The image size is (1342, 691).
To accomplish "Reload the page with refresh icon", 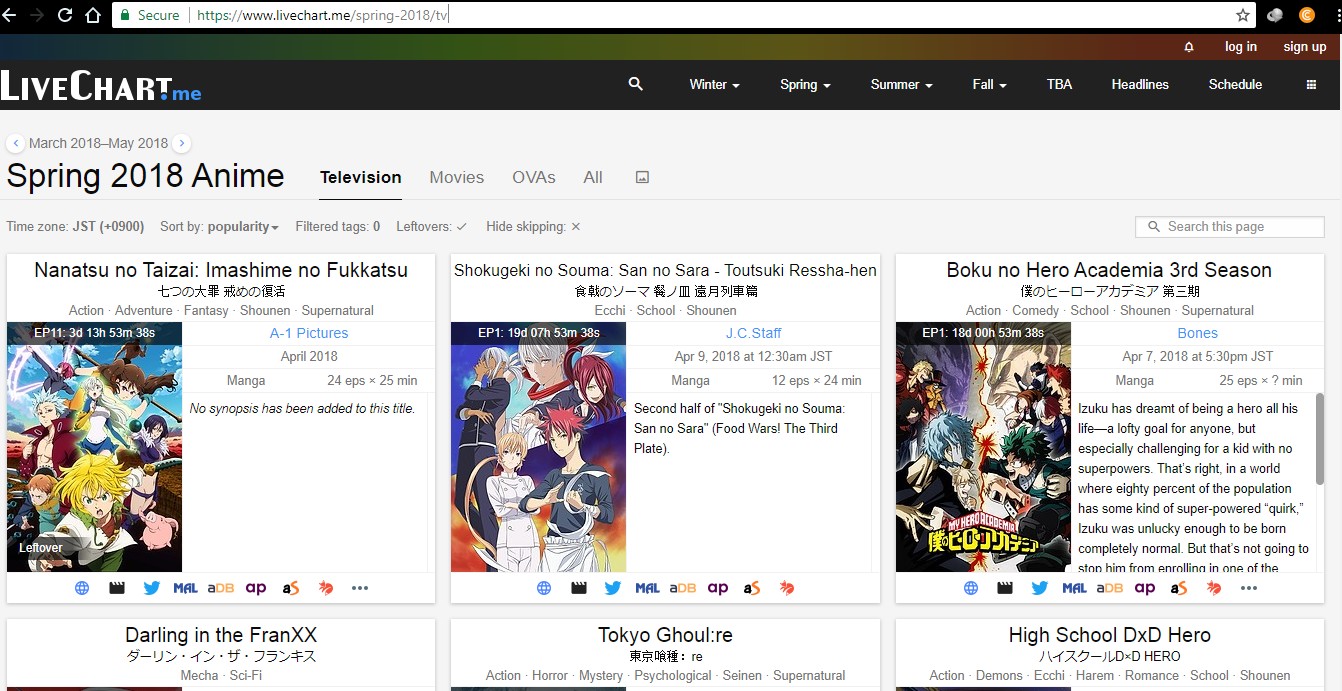I will coord(64,15).
